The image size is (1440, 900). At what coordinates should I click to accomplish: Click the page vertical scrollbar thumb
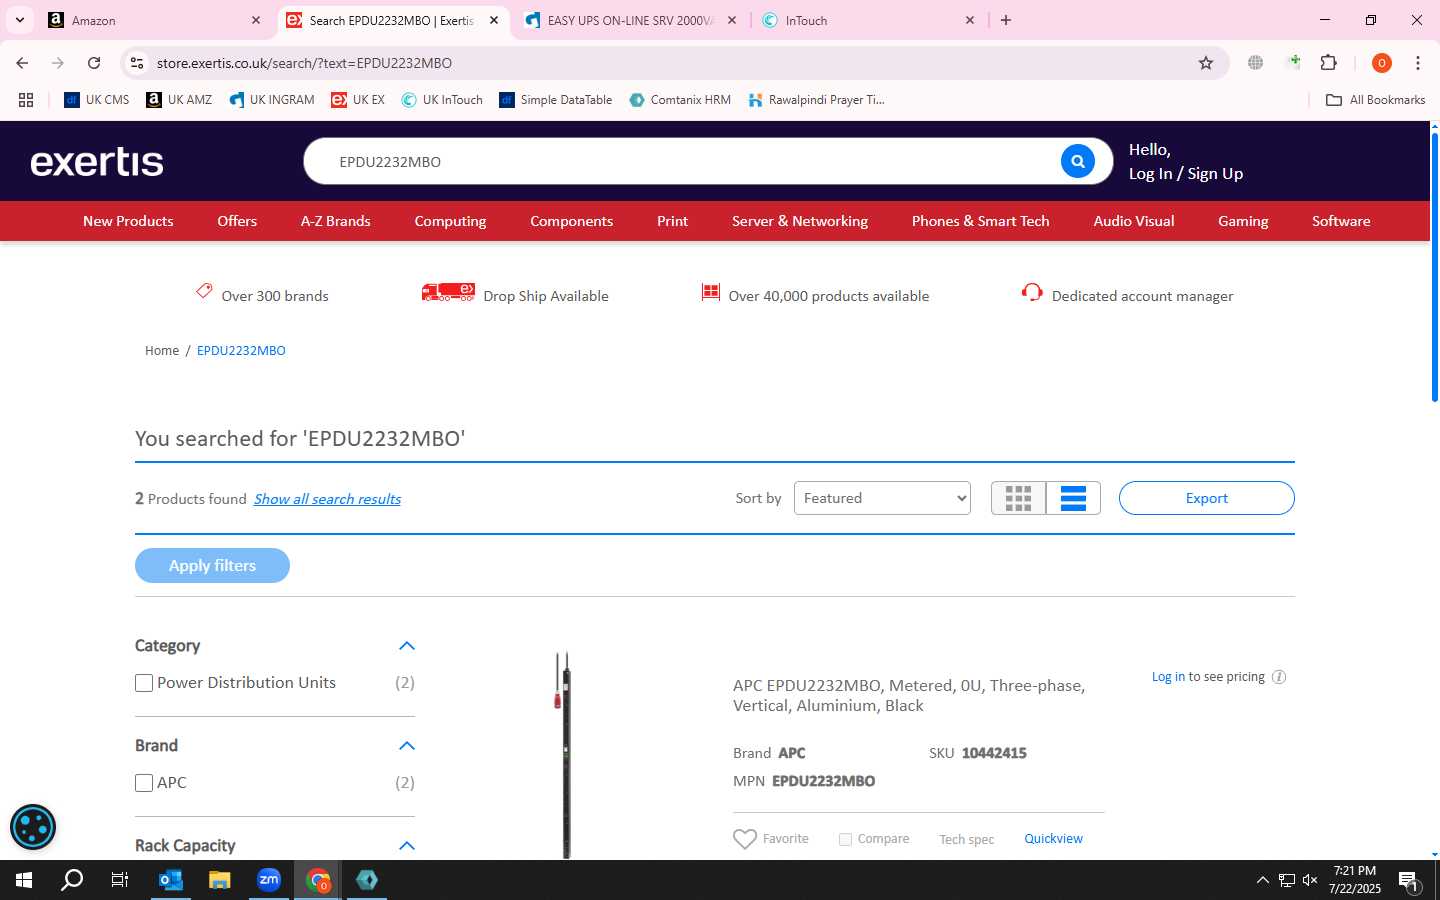coord(1434,266)
